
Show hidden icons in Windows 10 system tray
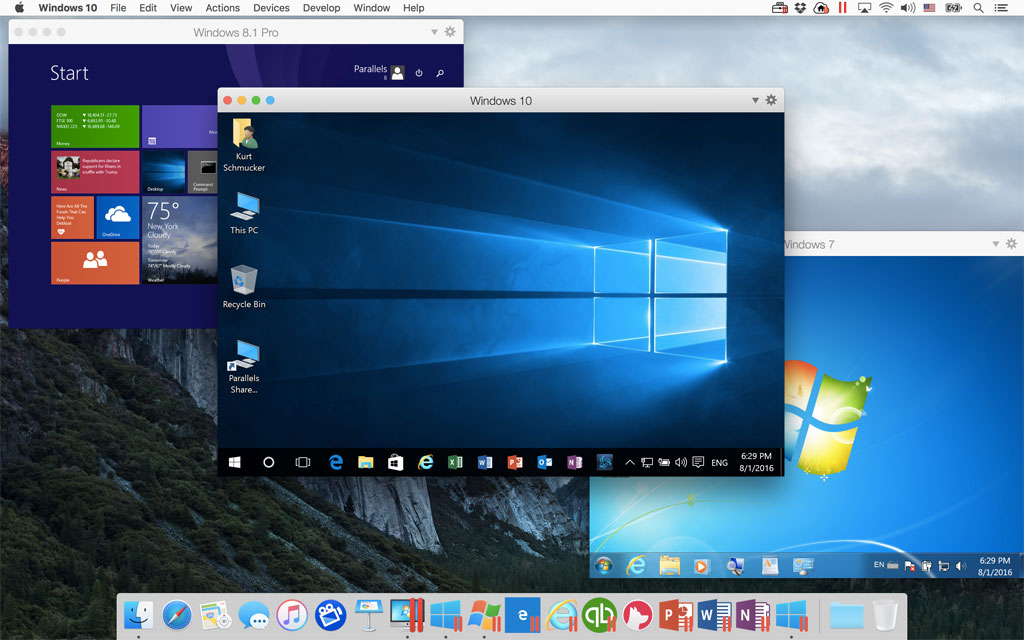tap(629, 462)
